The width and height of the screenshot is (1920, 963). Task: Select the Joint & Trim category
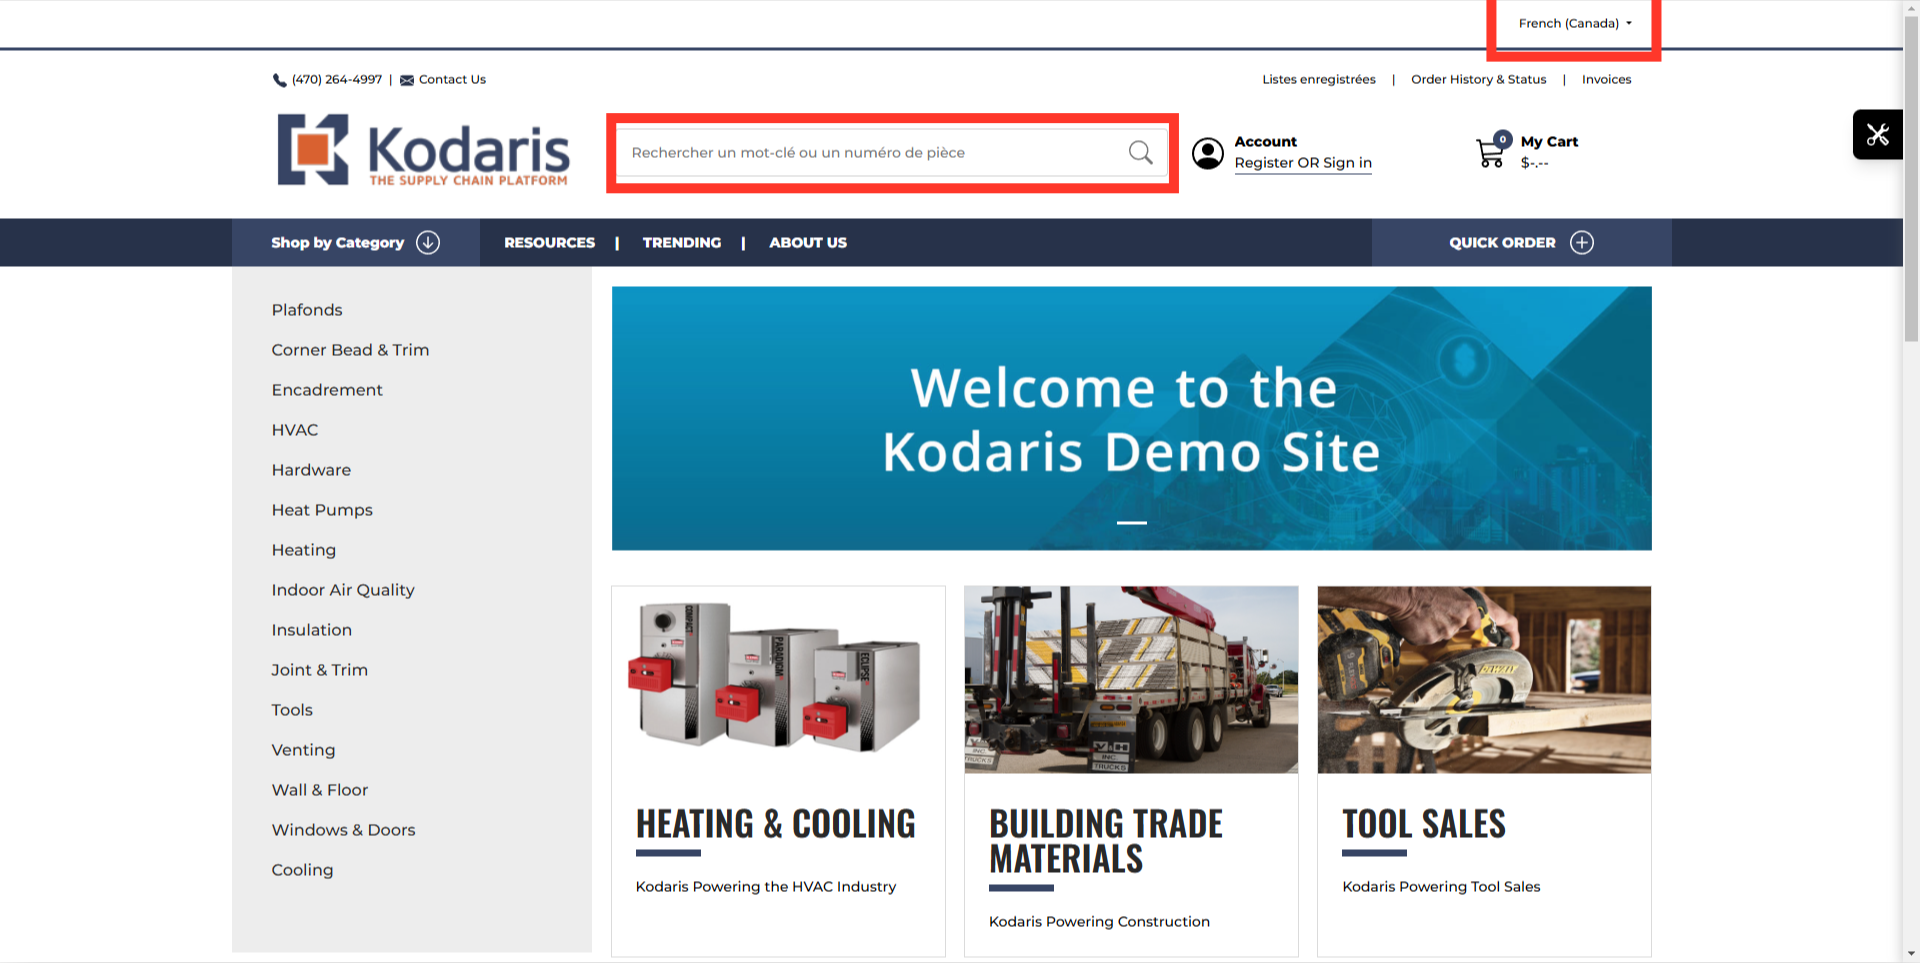[x=320, y=670]
